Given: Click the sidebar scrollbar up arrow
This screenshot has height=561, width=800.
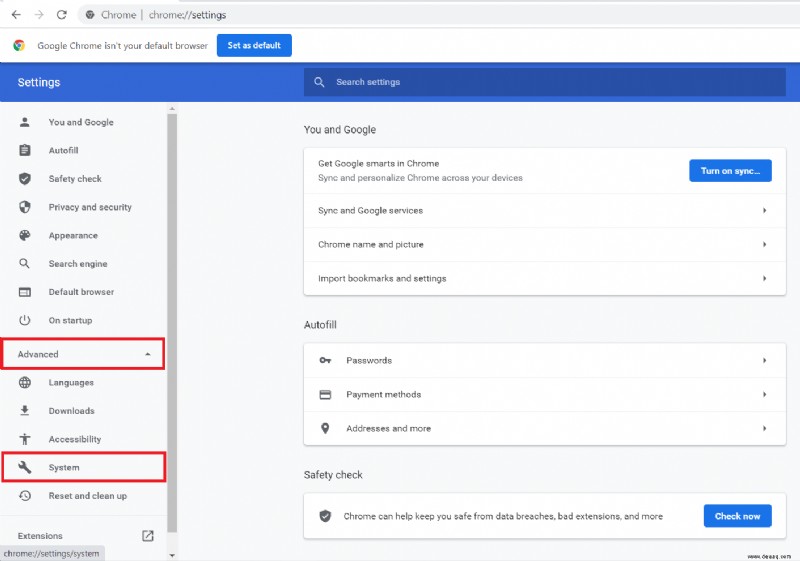Looking at the screenshot, I should click(x=172, y=109).
